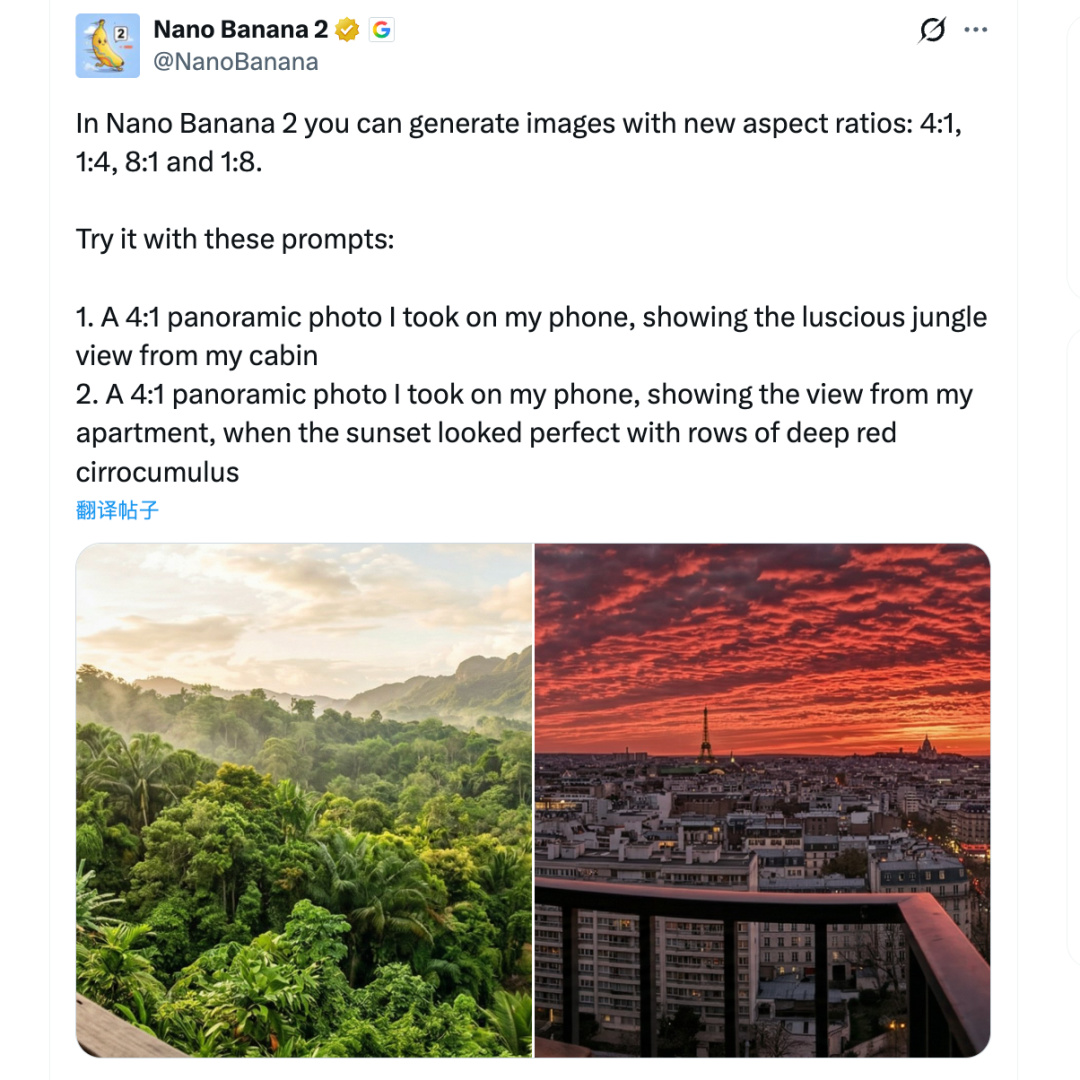Click the 'Try it with these prompts:' line
The width and height of the screenshot is (1080, 1080).
coord(235,240)
